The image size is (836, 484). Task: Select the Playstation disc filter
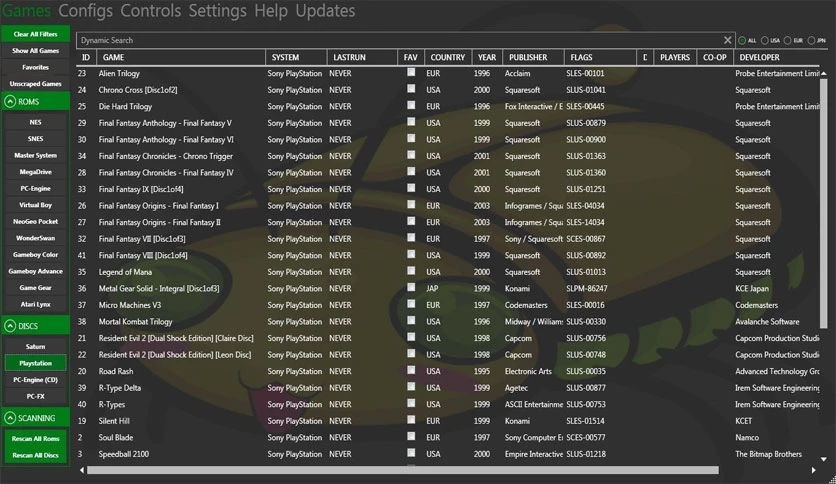(x=35, y=363)
